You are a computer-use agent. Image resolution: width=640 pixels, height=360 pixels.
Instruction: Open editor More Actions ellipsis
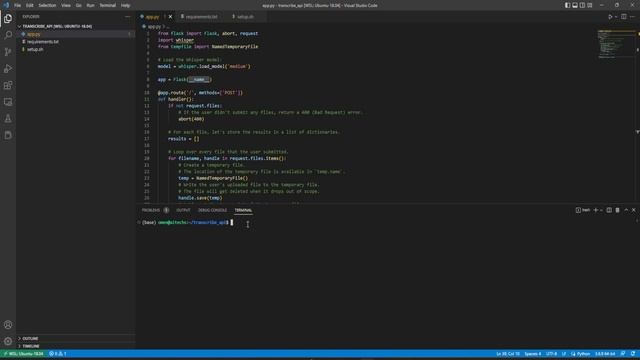pos(633,17)
